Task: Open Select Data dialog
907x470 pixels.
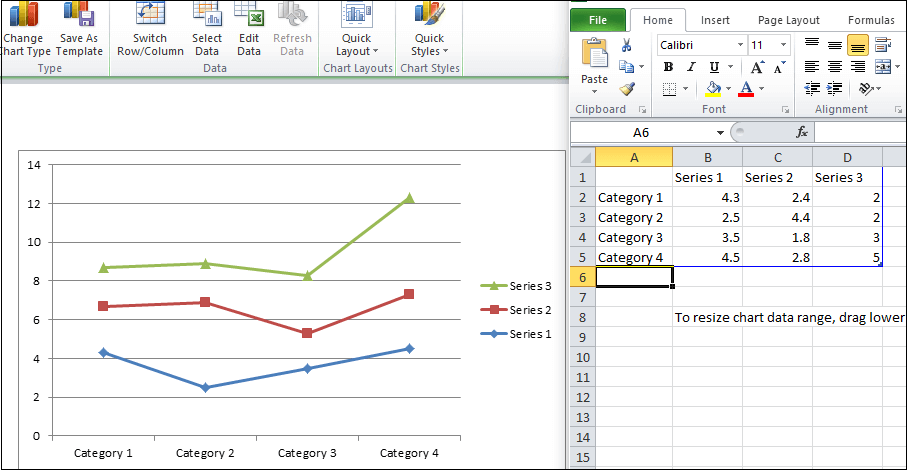Action: 207,14
